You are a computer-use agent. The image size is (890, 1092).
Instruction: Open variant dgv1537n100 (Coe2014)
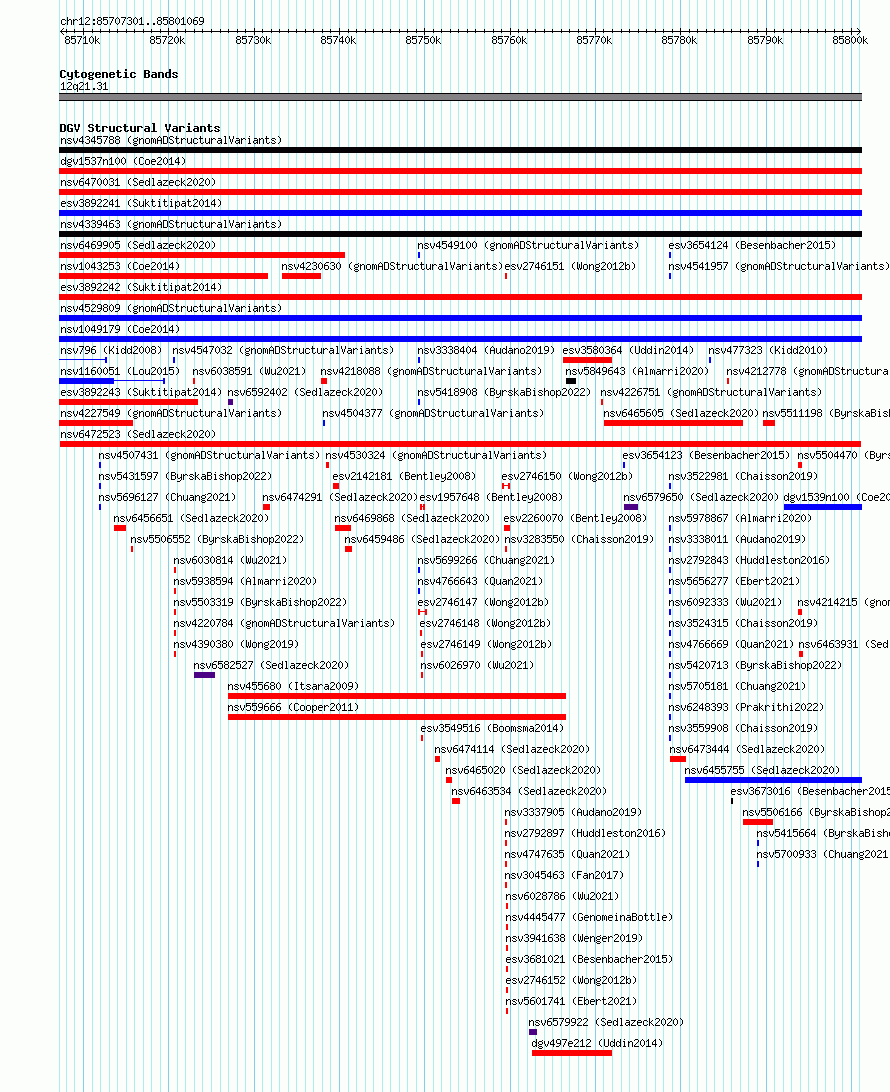pos(123,161)
